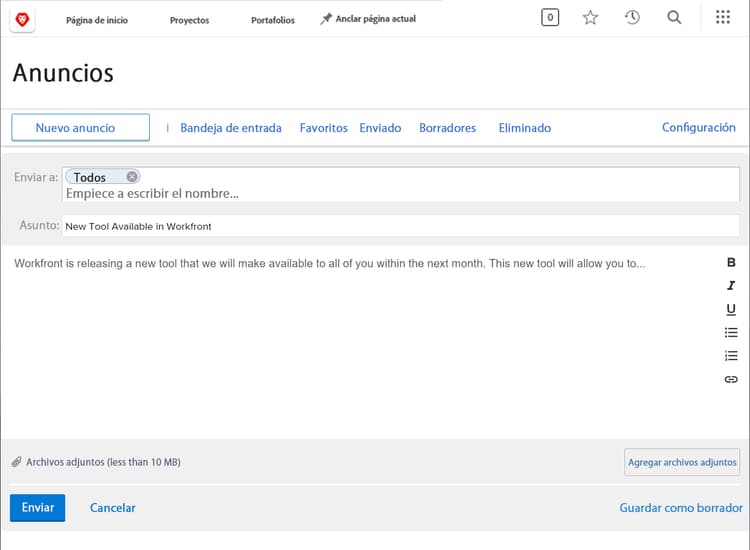This screenshot has height=550, width=750.
Task: Open the notifications counter badge
Action: coord(550,18)
